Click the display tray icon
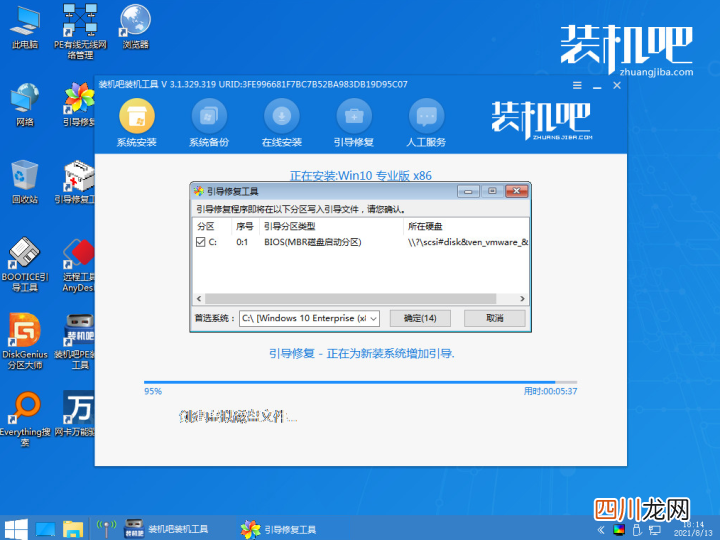The image size is (720, 540). 619,529
